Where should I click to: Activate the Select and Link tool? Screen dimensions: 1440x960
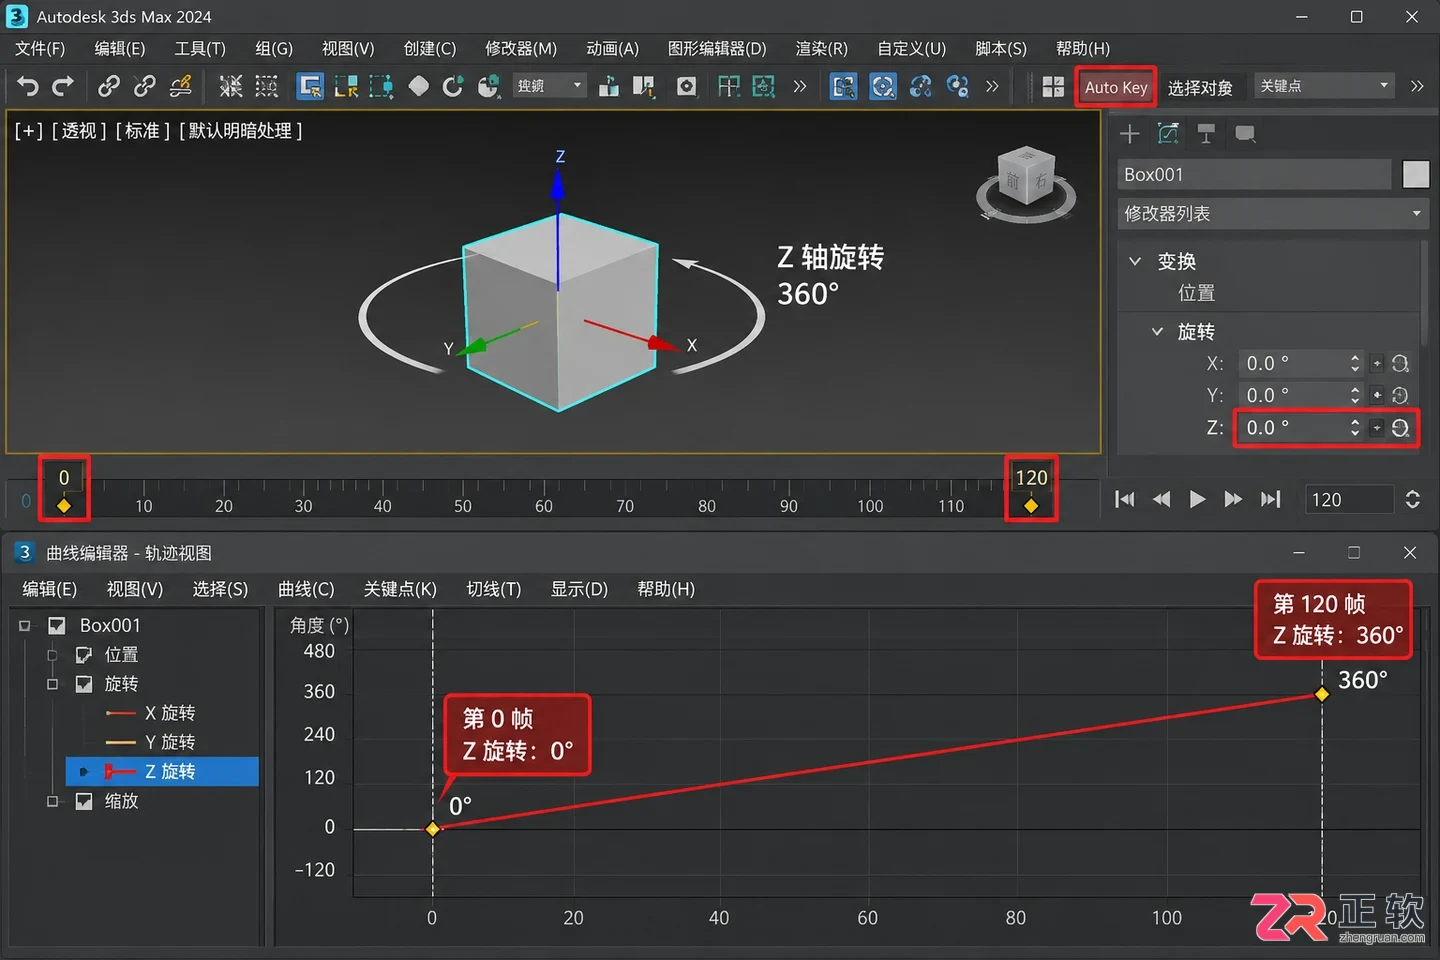pyautogui.click(x=108, y=87)
